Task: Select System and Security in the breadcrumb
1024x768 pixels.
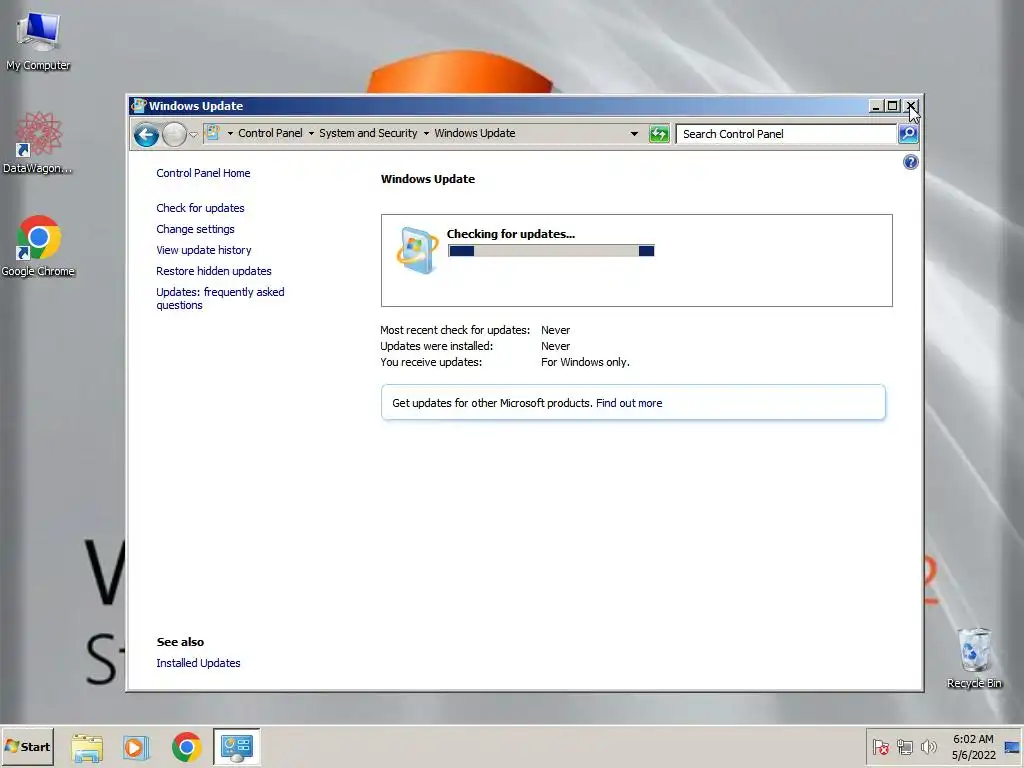Action: (368, 133)
